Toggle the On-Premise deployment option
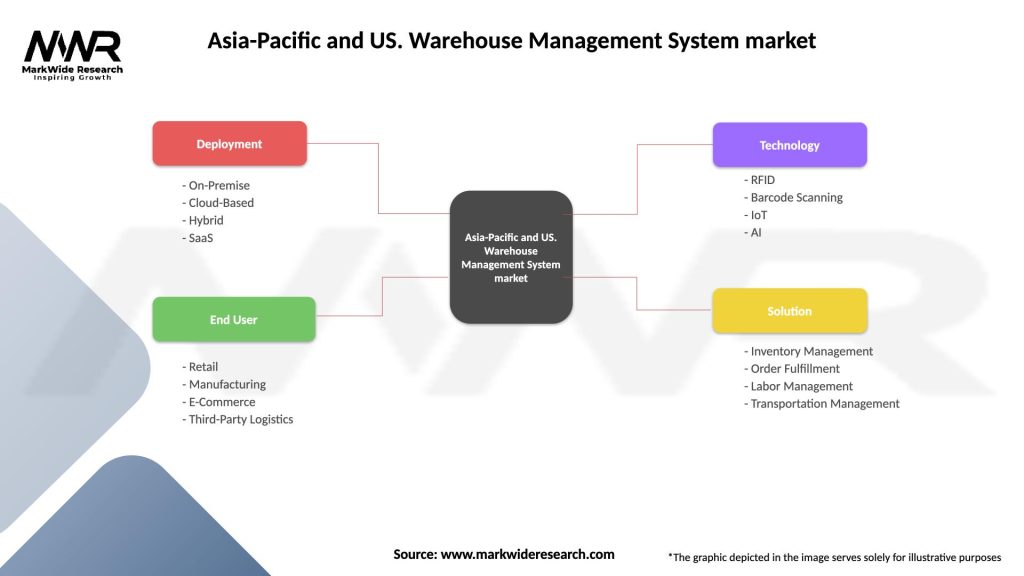The height and width of the screenshot is (576, 1024). click(215, 185)
